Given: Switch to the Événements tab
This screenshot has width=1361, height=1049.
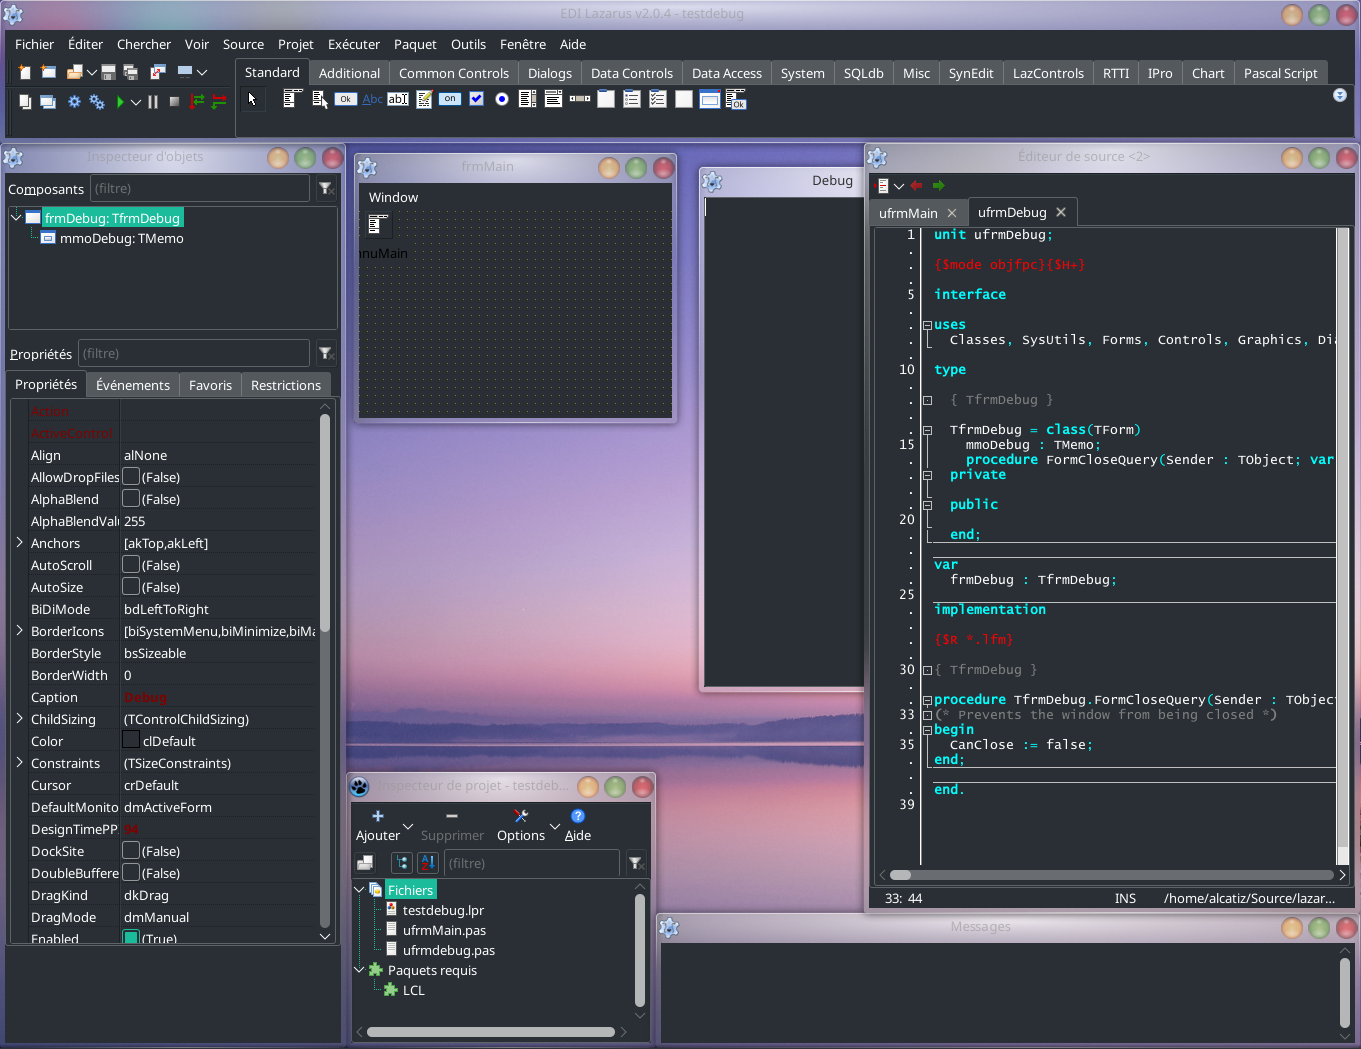Looking at the screenshot, I should click(132, 385).
